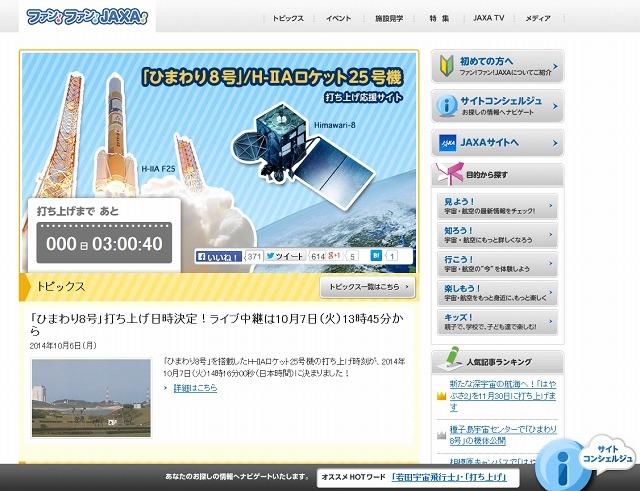Open the 「ひまわり8号」打ち上げ日時決定 headline
The image size is (640, 491).
(x=217, y=324)
